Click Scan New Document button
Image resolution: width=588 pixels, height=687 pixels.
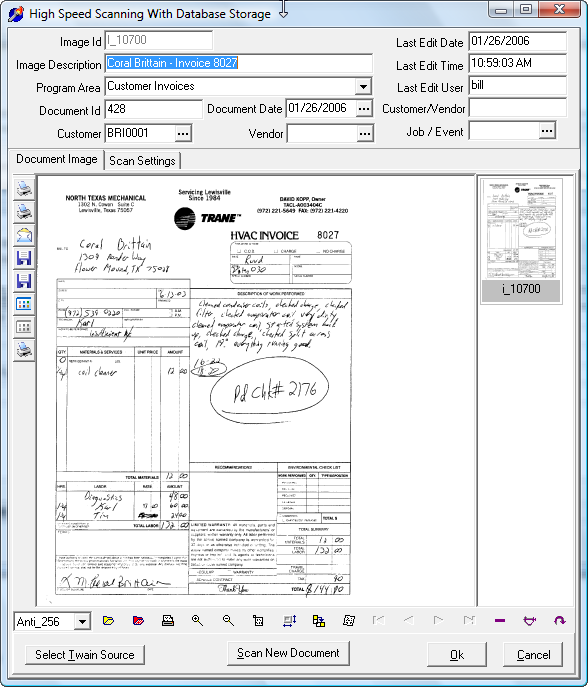[x=288, y=653]
